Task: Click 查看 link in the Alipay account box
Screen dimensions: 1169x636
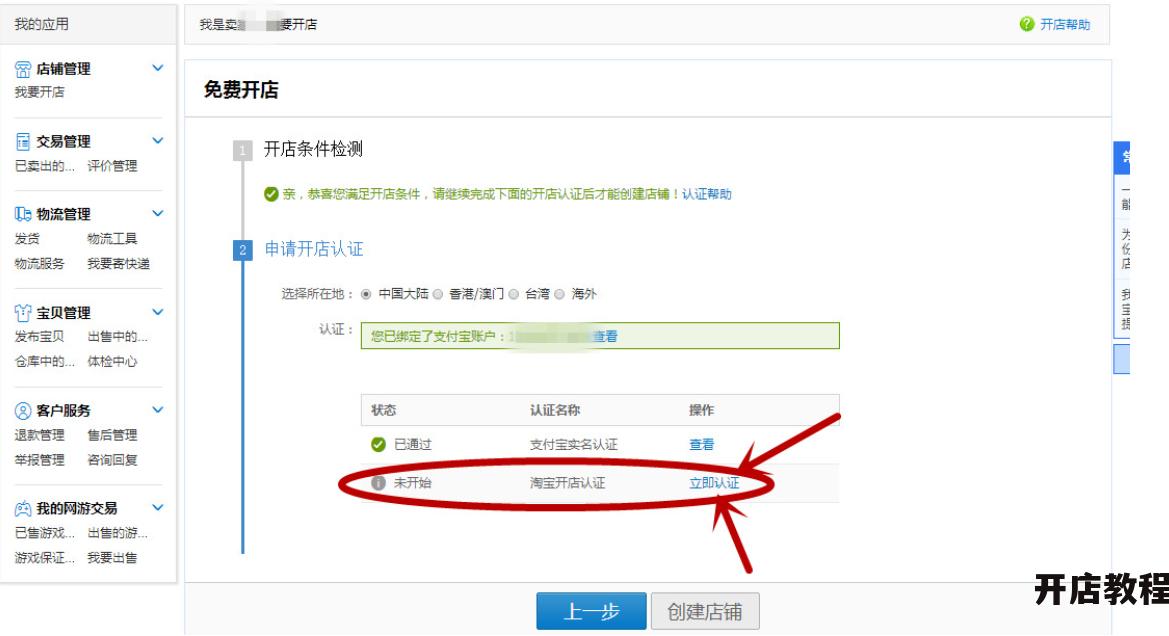Action: 605,336
